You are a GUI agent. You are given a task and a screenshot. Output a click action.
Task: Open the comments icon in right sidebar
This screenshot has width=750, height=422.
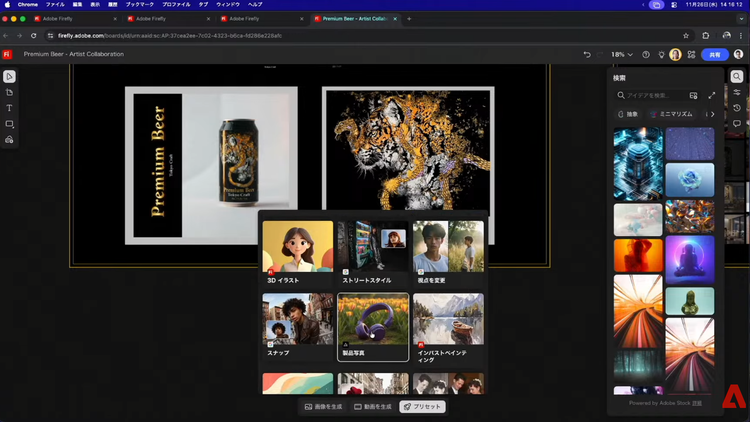coord(737,124)
